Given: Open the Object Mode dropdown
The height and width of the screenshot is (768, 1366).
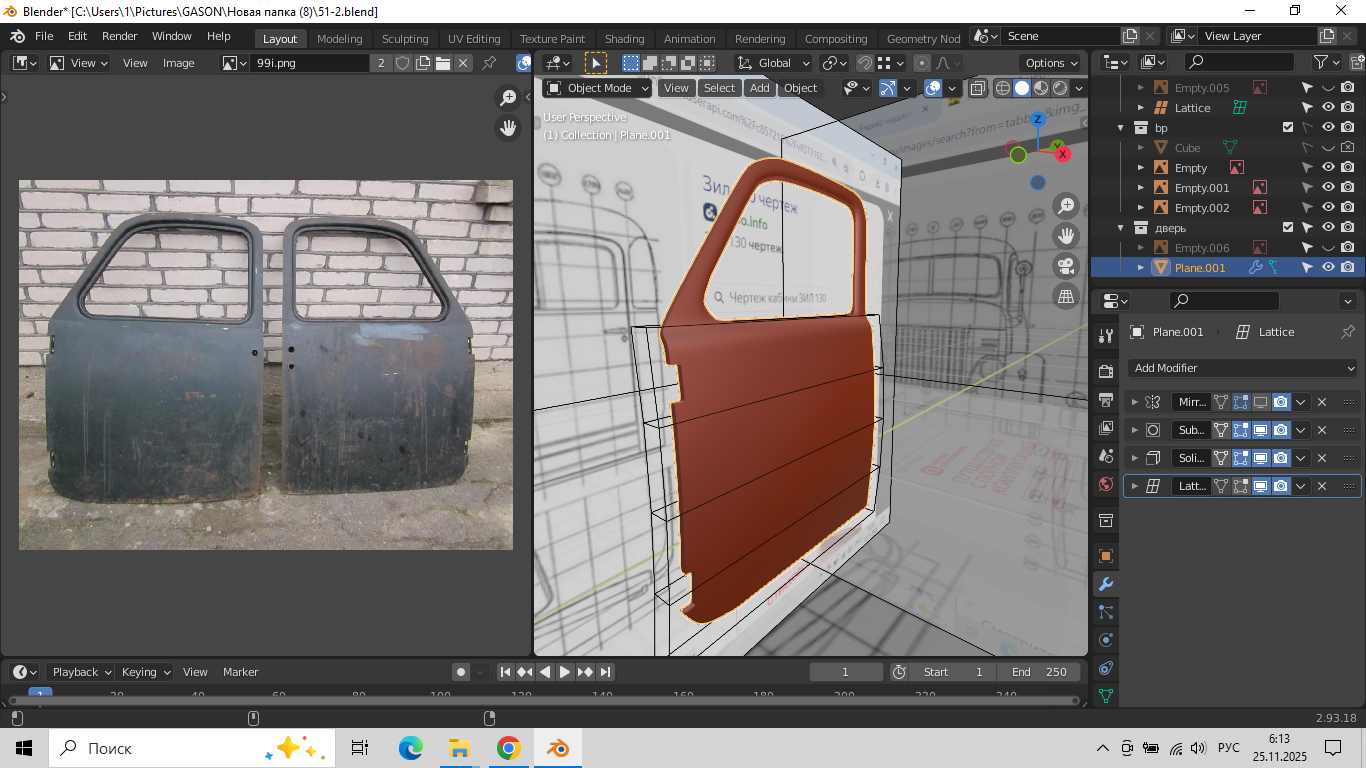Looking at the screenshot, I should point(598,88).
